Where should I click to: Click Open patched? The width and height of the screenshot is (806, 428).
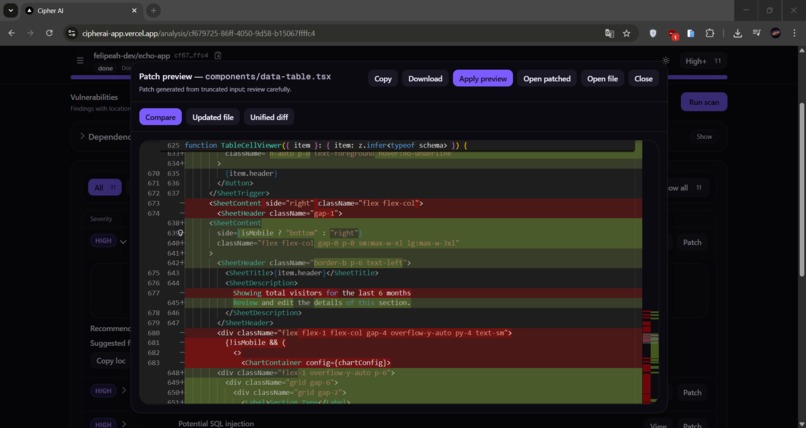[547, 79]
